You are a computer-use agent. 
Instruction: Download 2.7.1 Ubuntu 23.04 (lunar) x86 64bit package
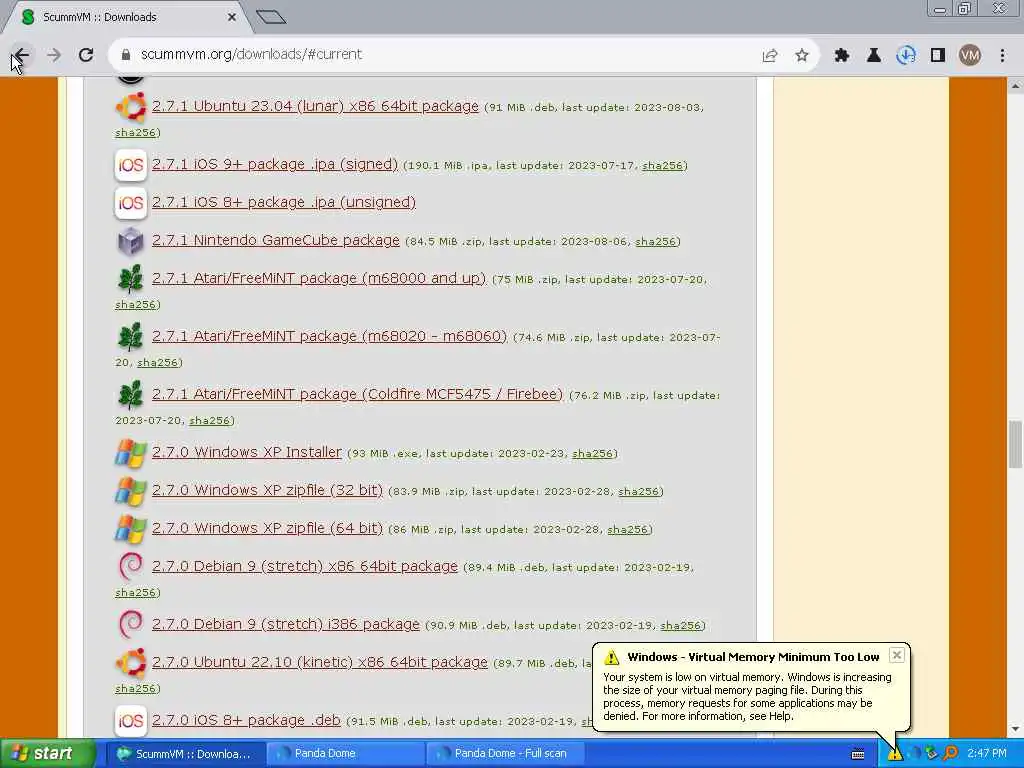[x=315, y=106]
